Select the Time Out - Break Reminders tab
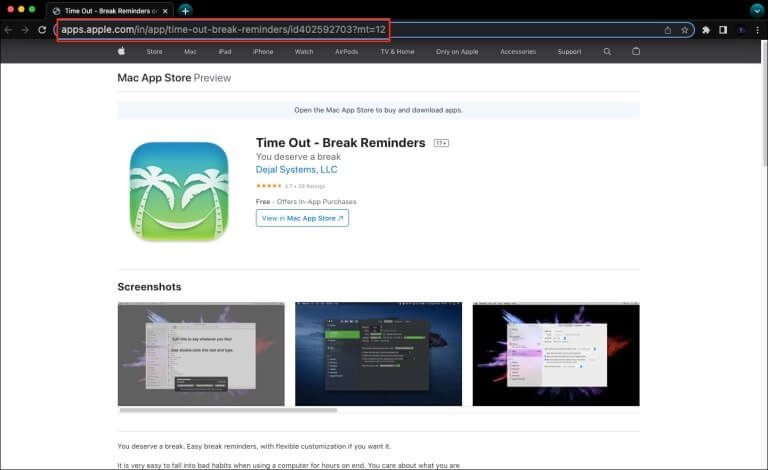The height and width of the screenshot is (470, 768). coord(110,11)
